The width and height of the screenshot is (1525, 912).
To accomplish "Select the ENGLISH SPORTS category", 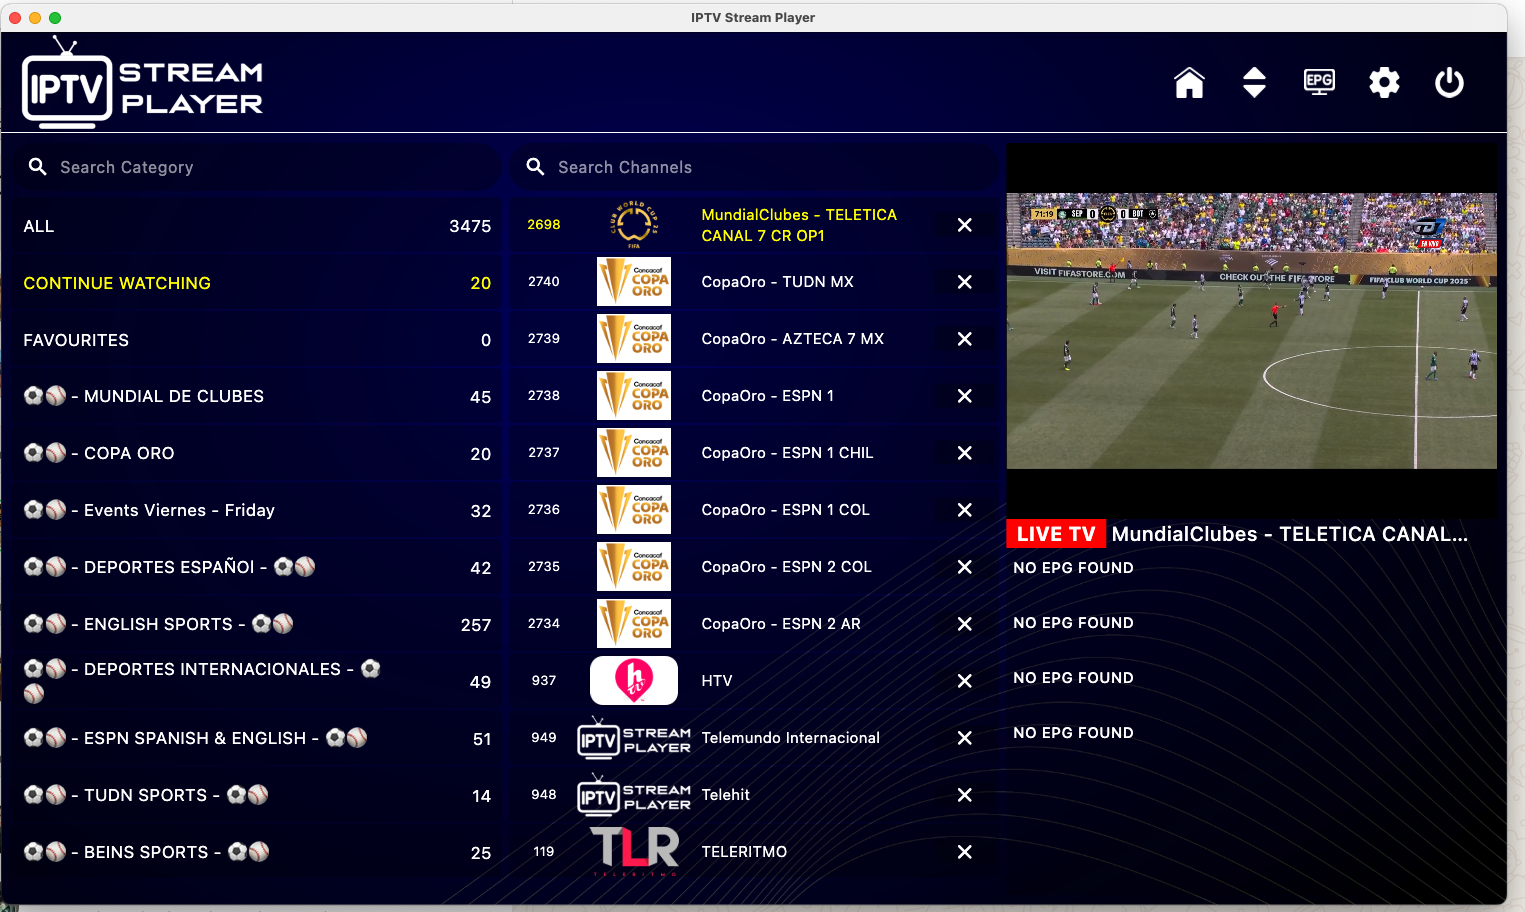I will (x=256, y=624).
